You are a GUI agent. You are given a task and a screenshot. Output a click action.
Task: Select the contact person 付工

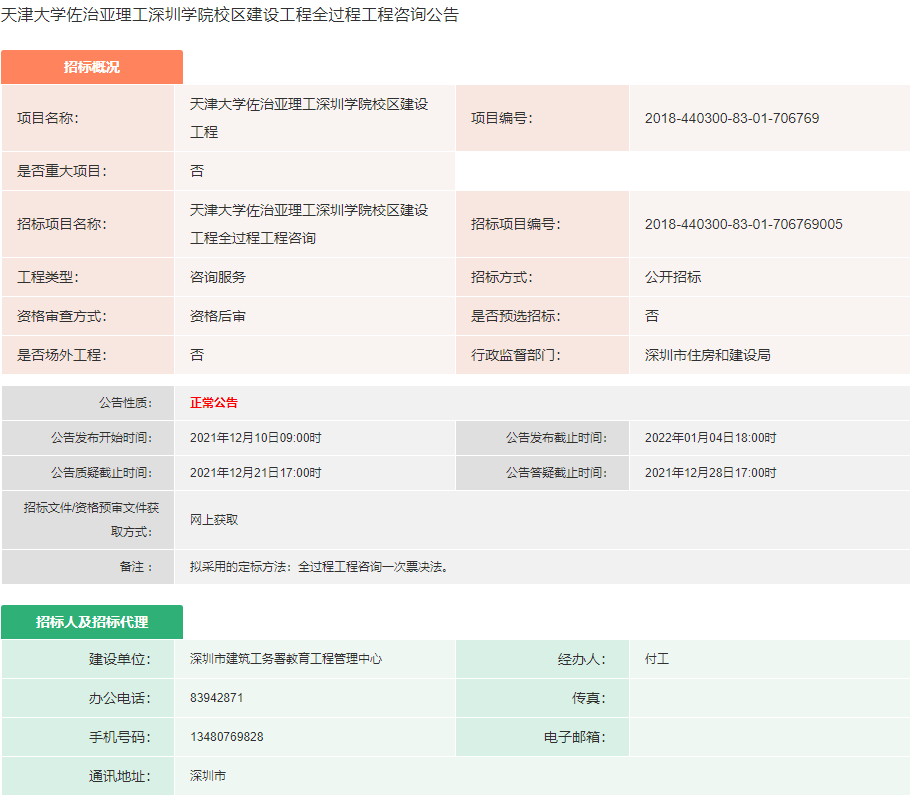point(651,660)
